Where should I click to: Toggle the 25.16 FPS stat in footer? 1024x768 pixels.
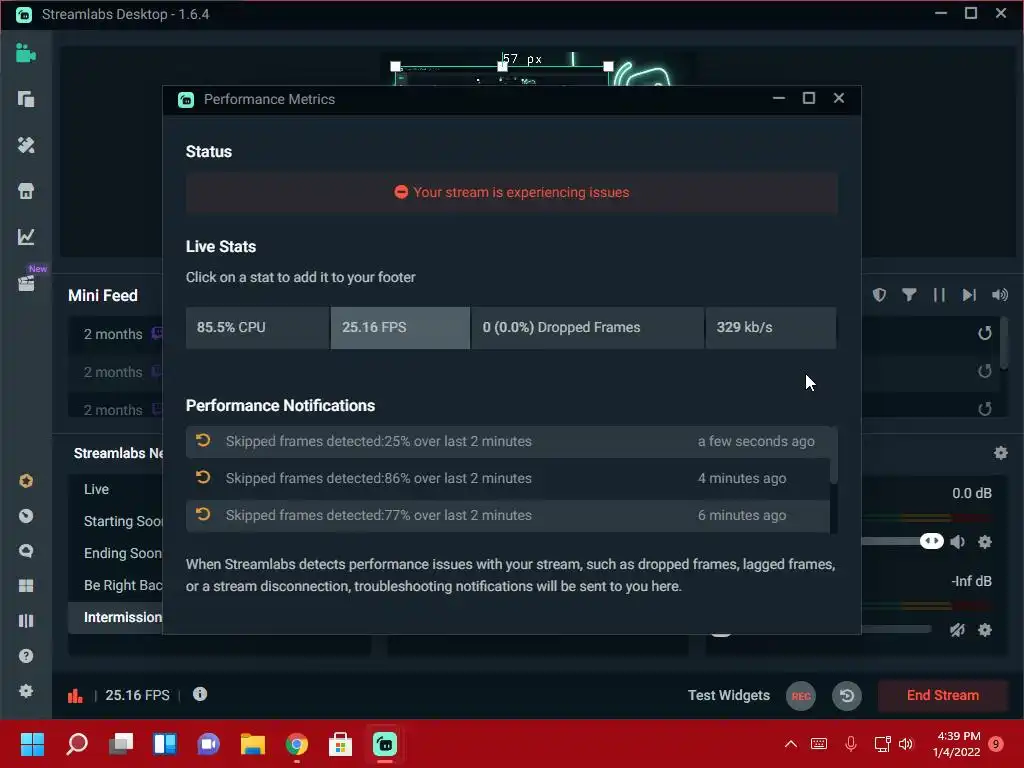tap(400, 328)
